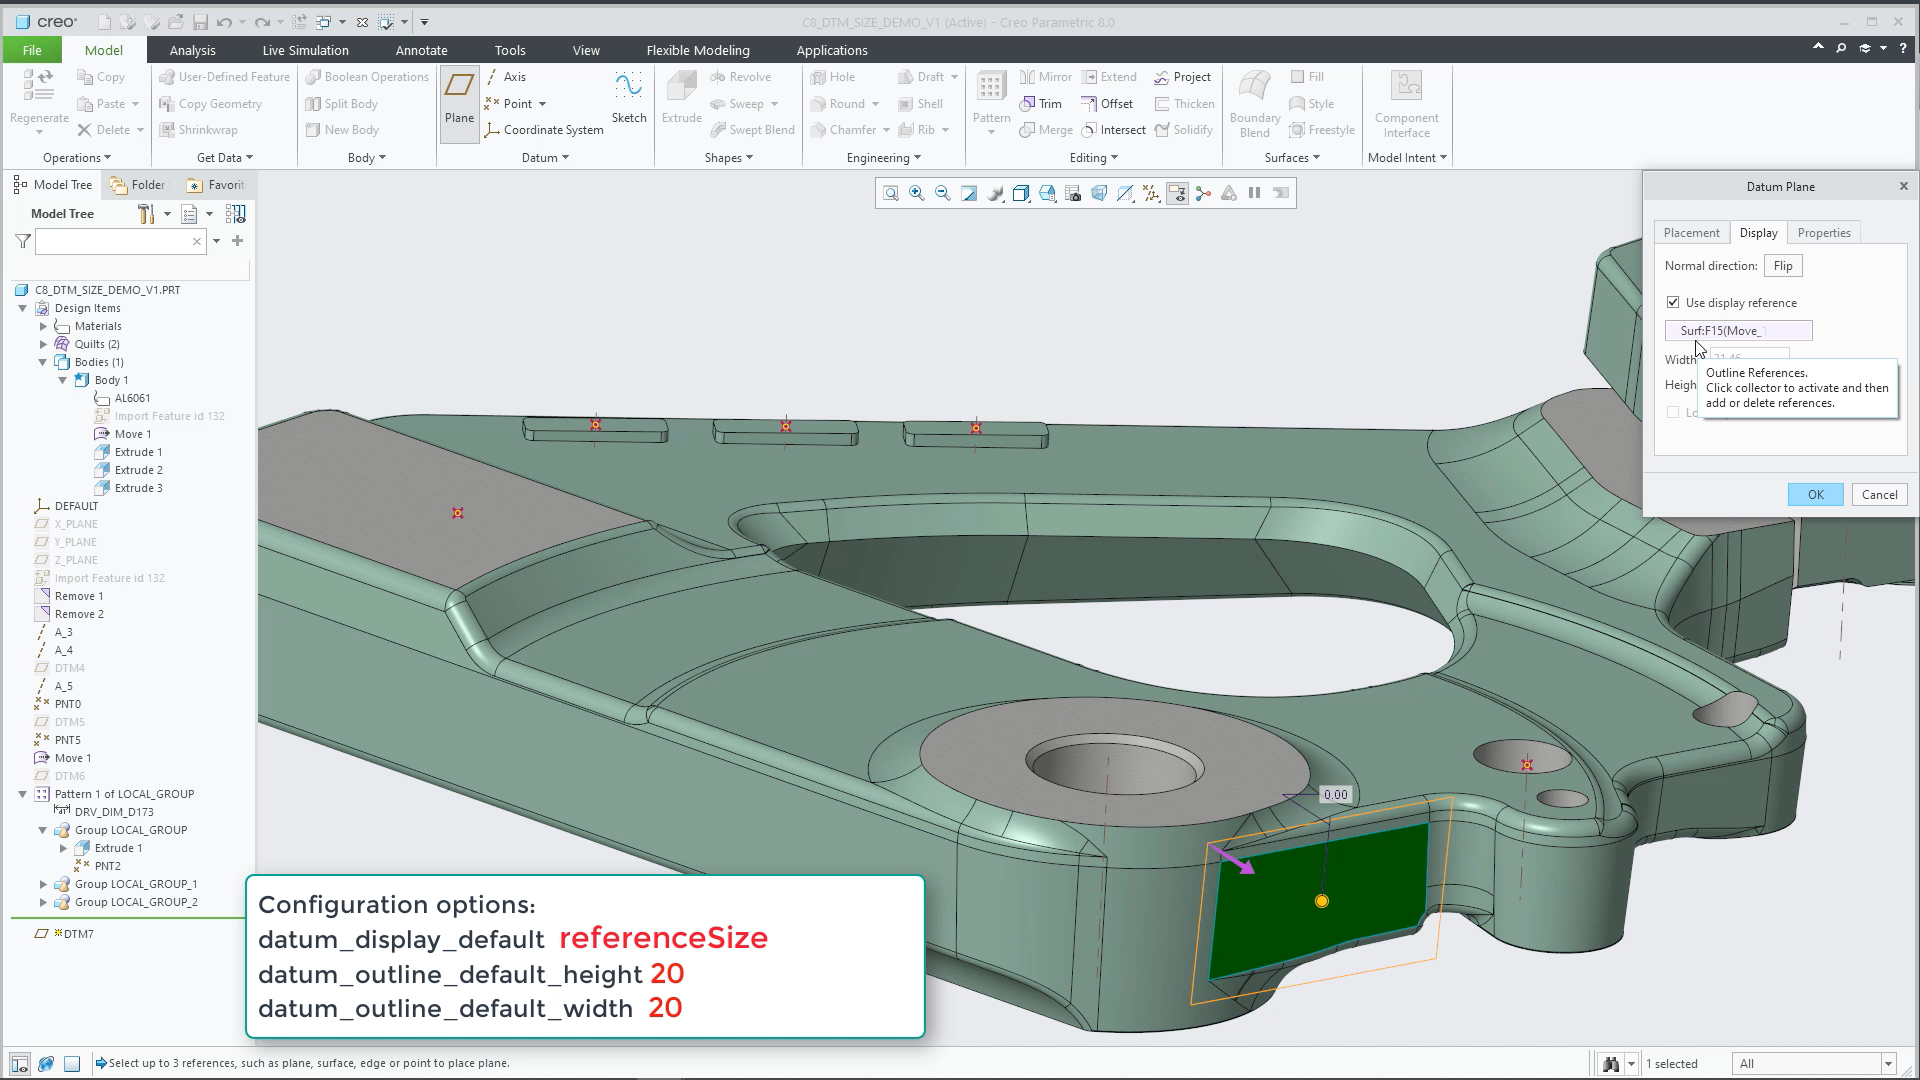Expand the Quilts (2) tree node
Image resolution: width=1920 pixels, height=1080 pixels.
(43, 344)
